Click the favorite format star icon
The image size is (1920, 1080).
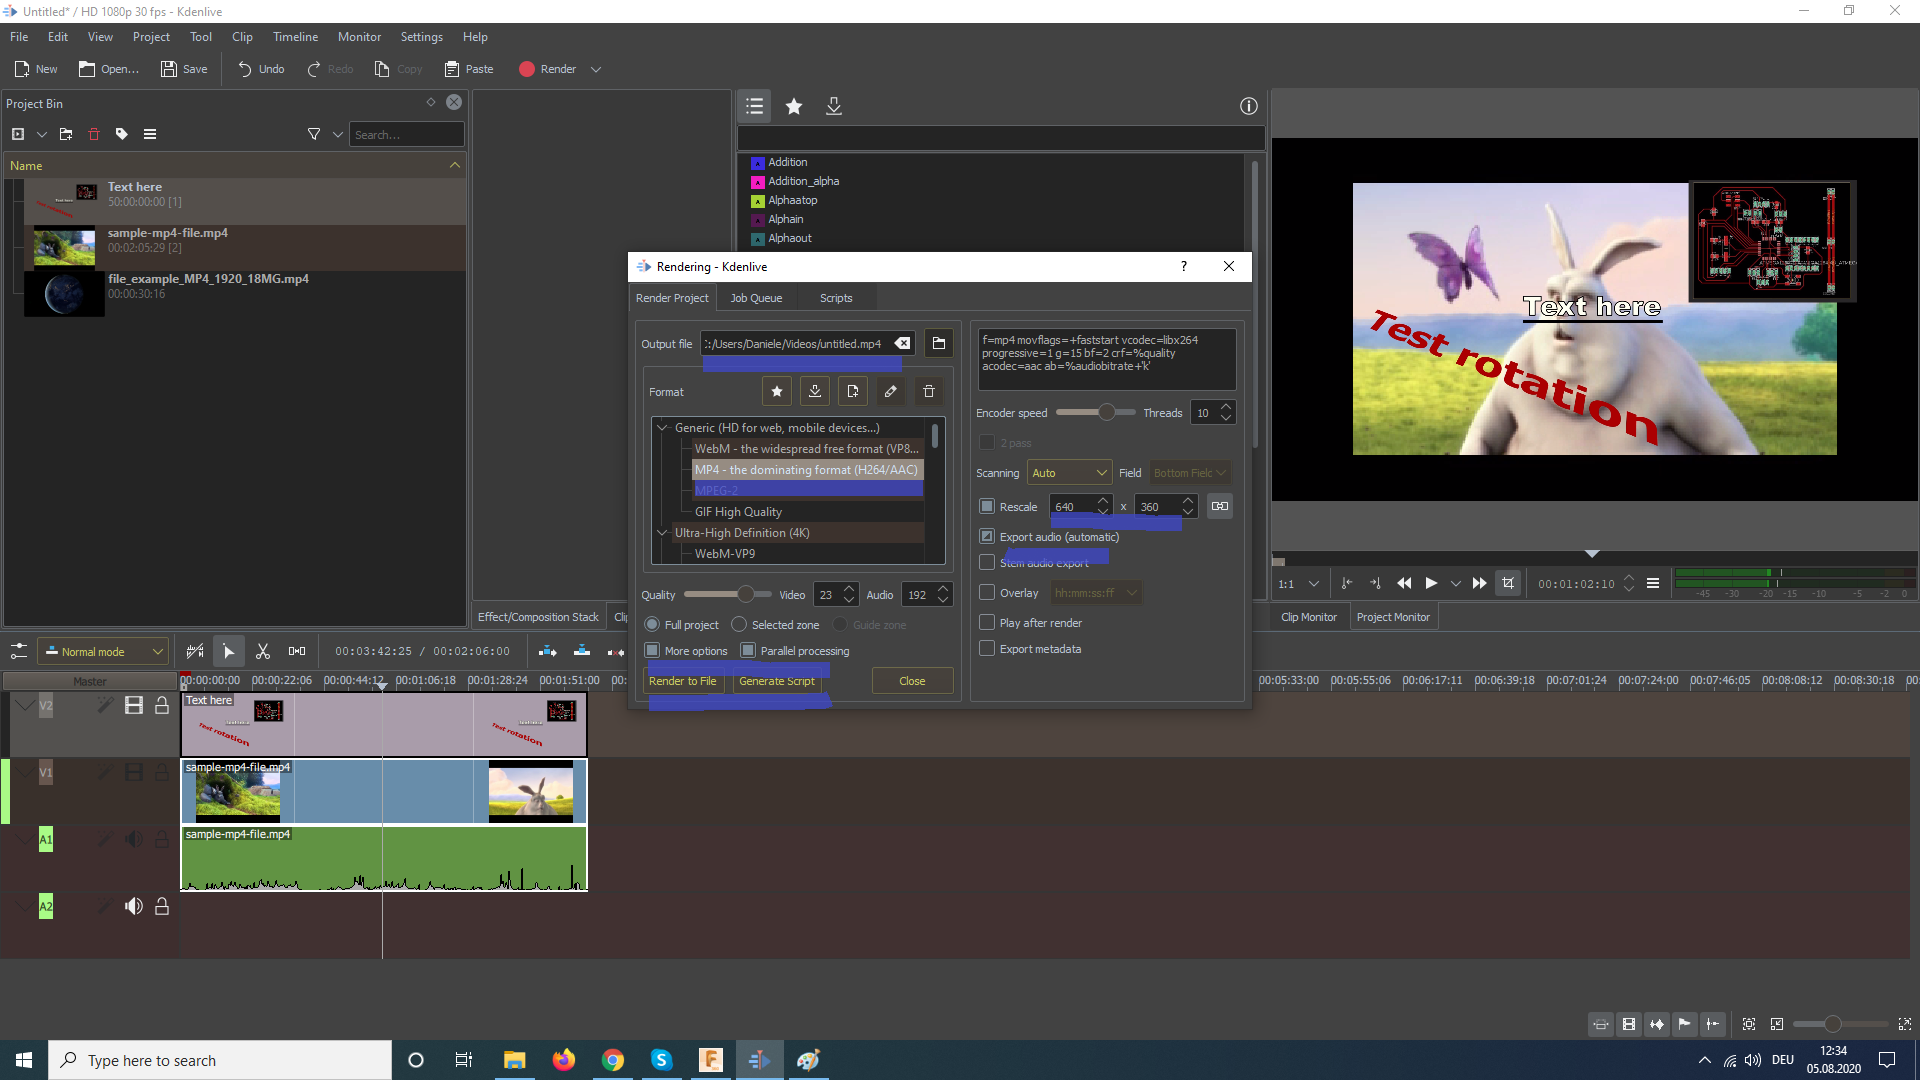[777, 391]
